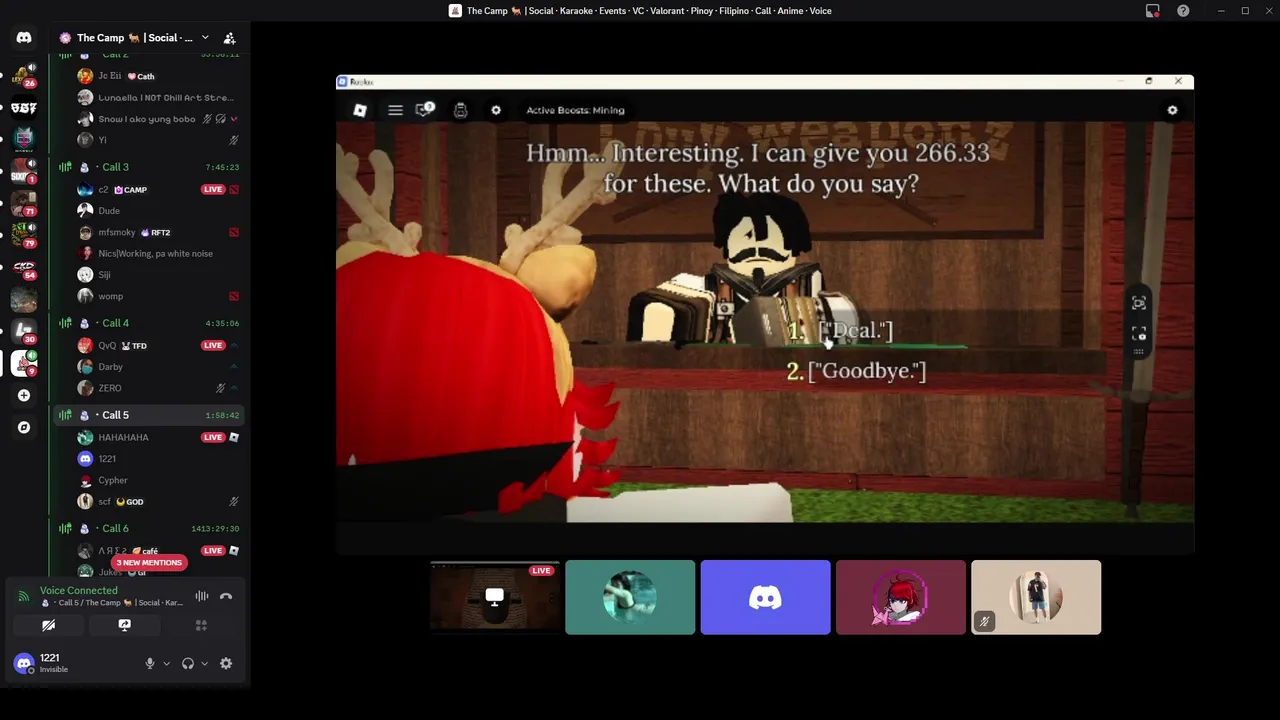This screenshot has width=1280, height=720.
Task: Jump to 3 NEW MENTIONS
Action: [149, 562]
